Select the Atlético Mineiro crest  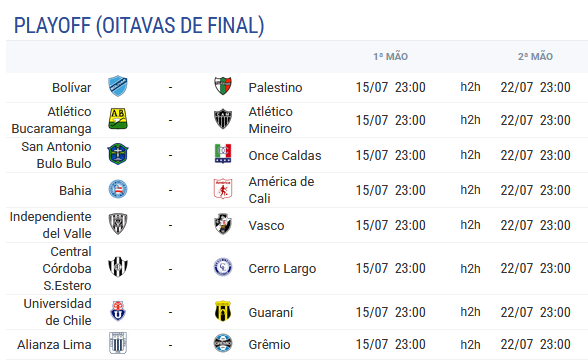(223, 119)
